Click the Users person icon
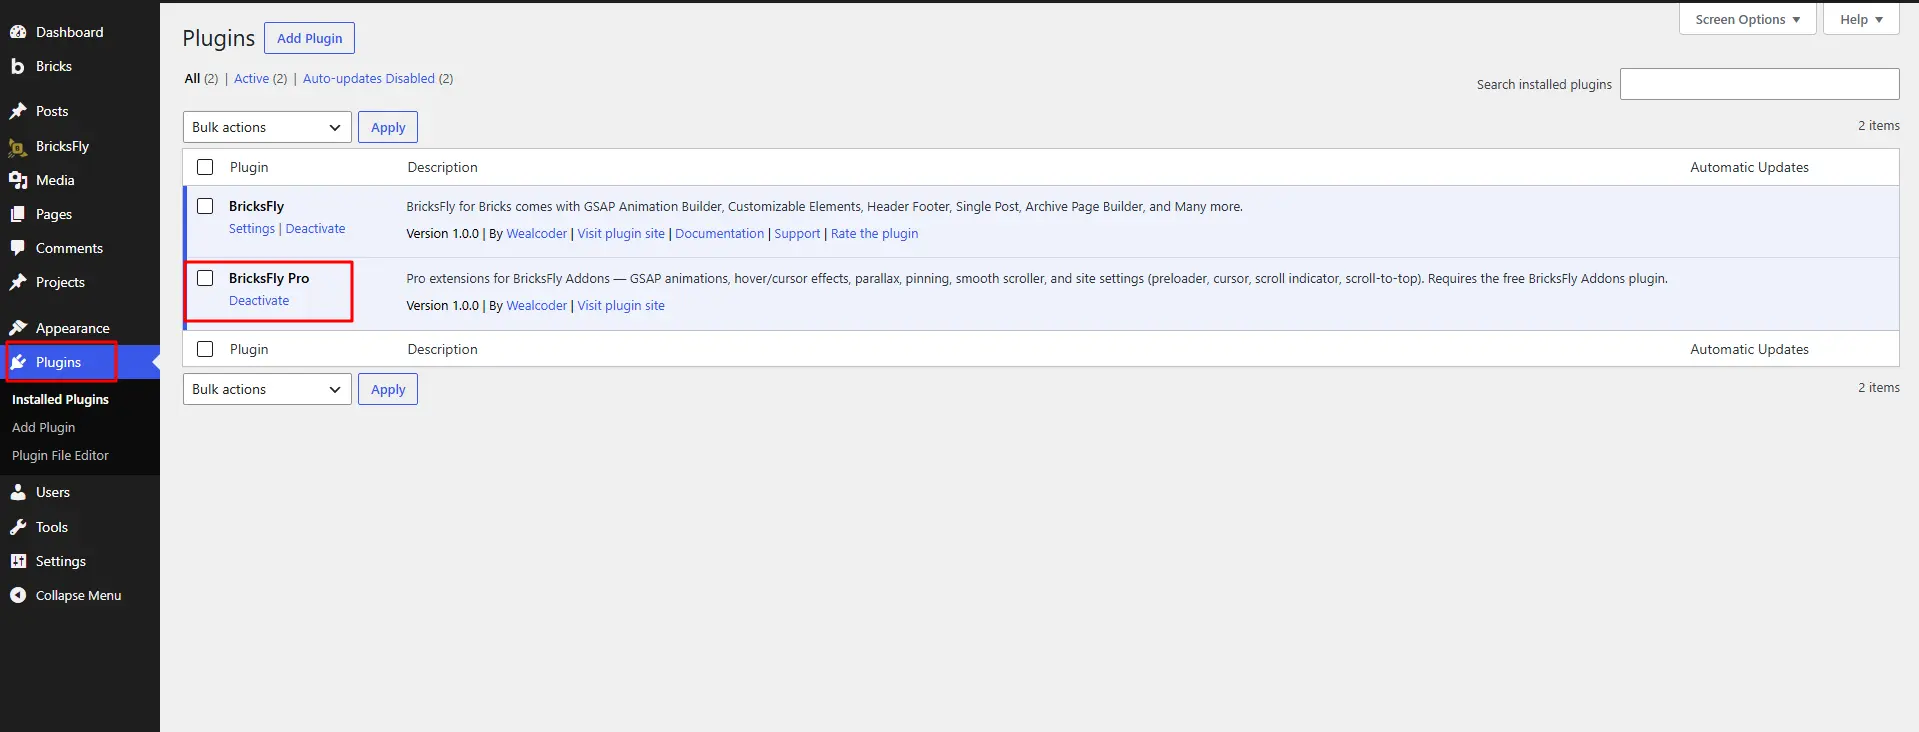The height and width of the screenshot is (732, 1919). (18, 492)
